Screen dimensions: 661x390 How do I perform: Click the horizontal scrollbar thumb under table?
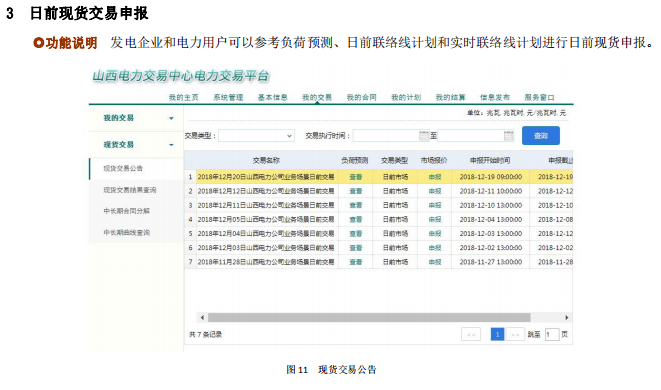click(x=369, y=317)
